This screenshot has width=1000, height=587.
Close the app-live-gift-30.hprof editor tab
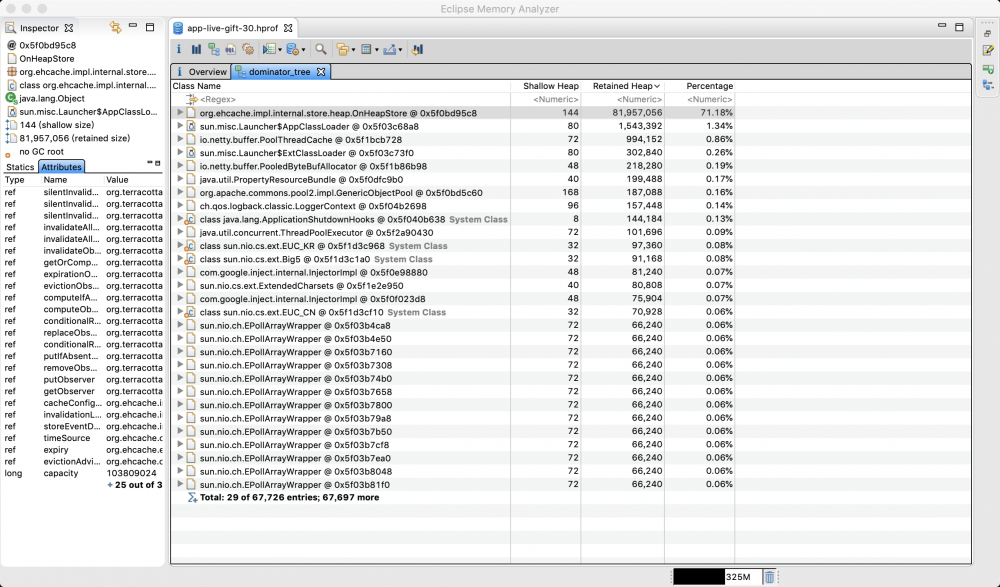click(288, 27)
